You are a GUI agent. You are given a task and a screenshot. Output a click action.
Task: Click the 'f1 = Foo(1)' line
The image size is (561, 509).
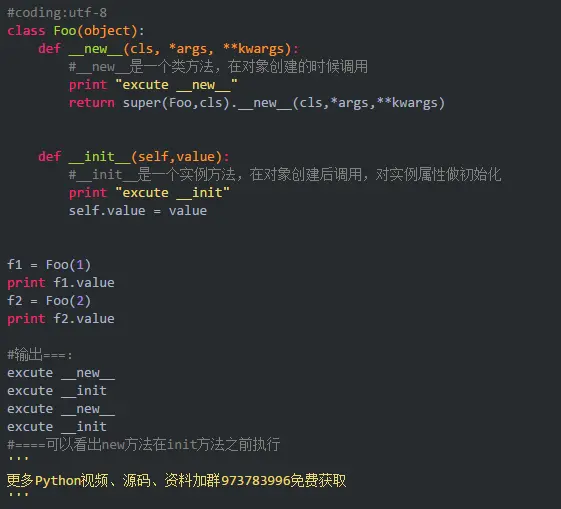tap(49, 265)
